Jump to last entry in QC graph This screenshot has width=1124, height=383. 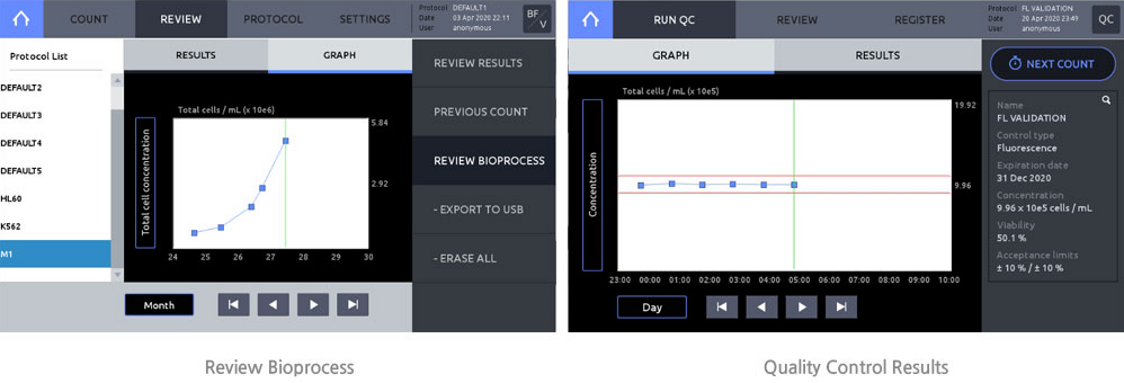pyautogui.click(x=841, y=307)
